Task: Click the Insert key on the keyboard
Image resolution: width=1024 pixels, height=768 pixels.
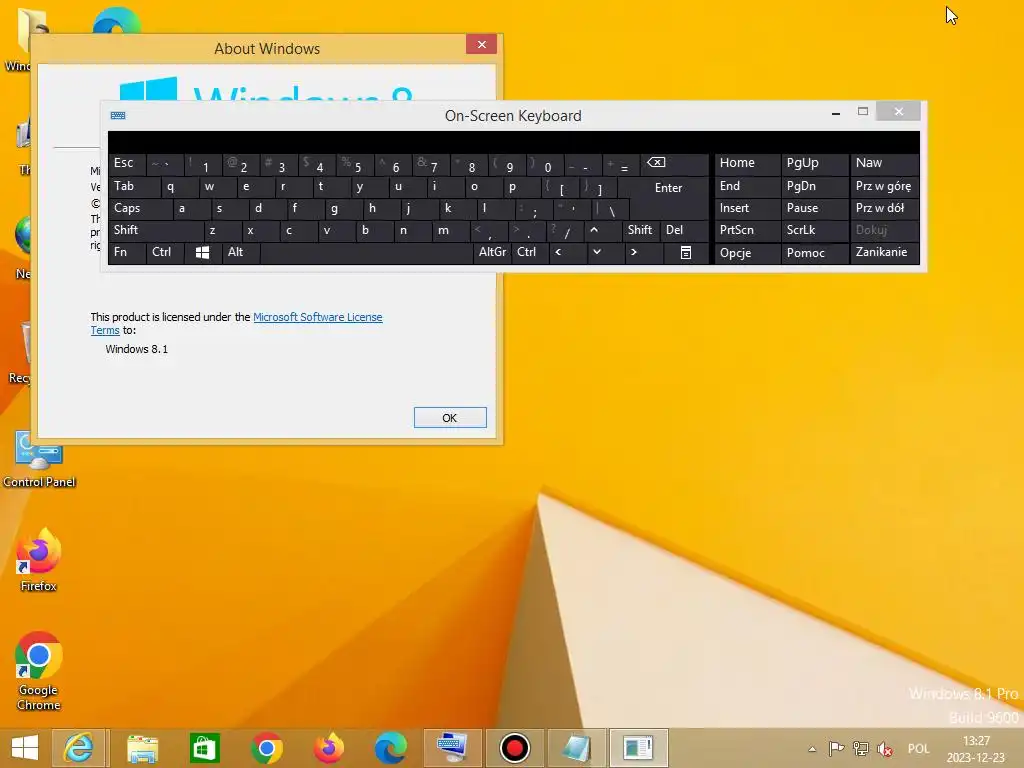Action: (x=747, y=209)
